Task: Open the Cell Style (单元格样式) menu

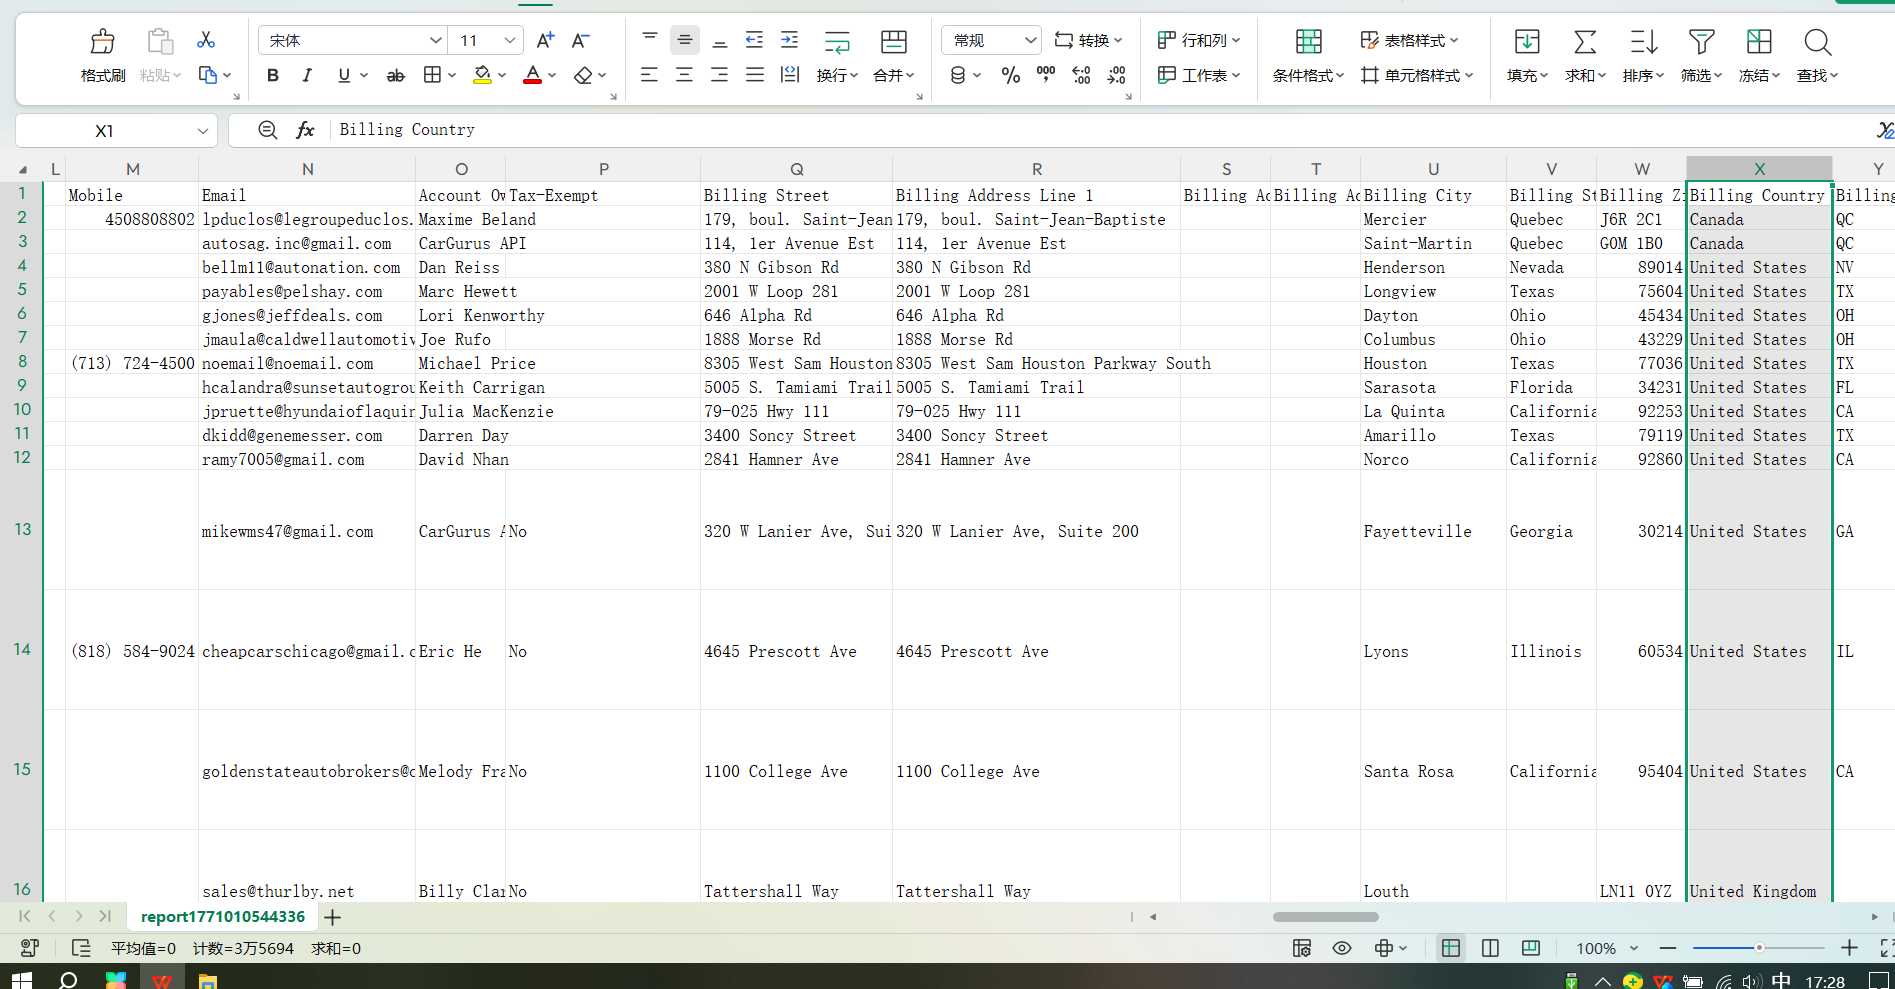Action: pyautogui.click(x=1417, y=75)
